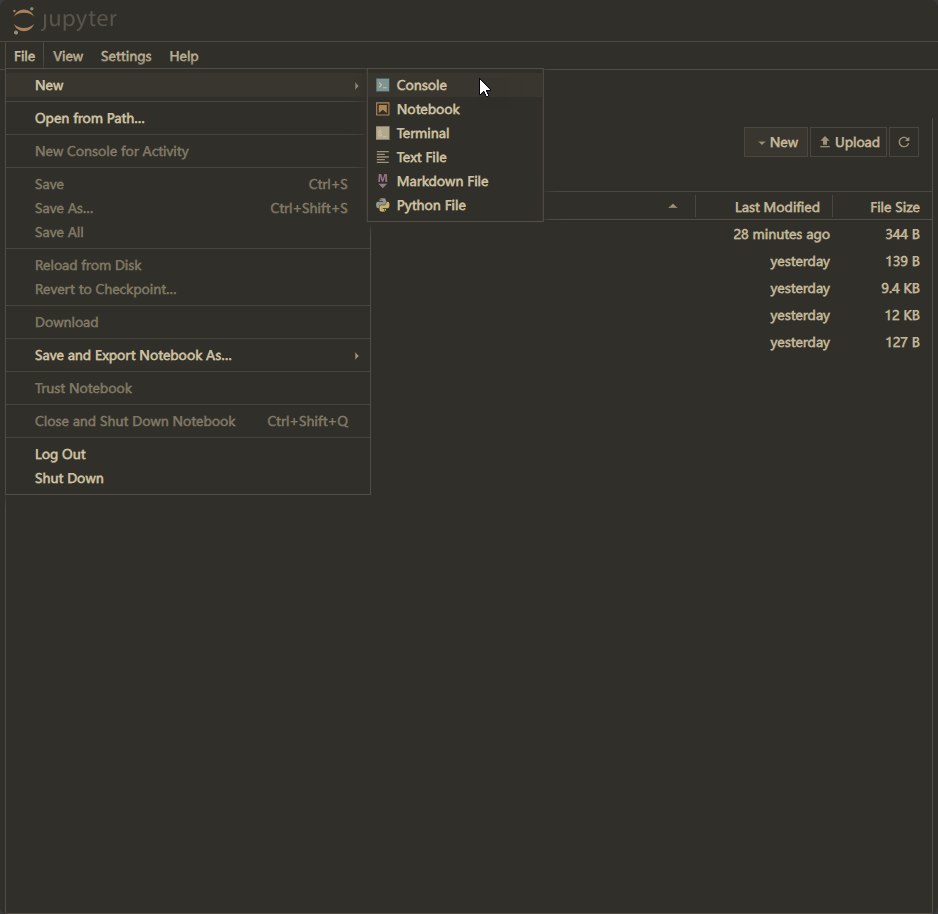Open the Settings menu
The height and width of the screenshot is (914, 938).
click(x=126, y=56)
